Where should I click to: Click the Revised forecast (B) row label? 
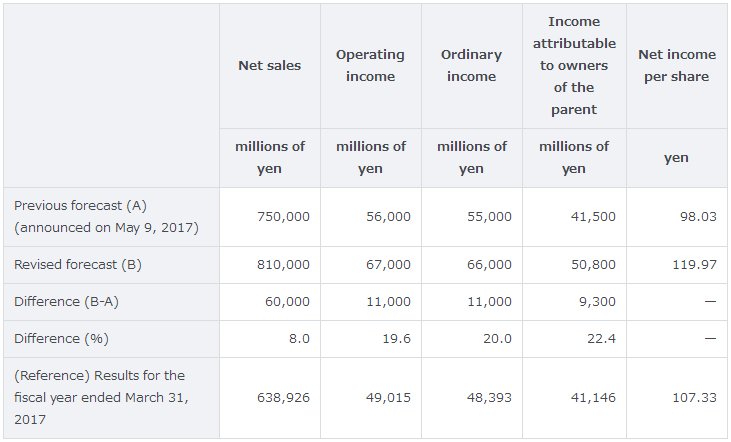coord(76,265)
